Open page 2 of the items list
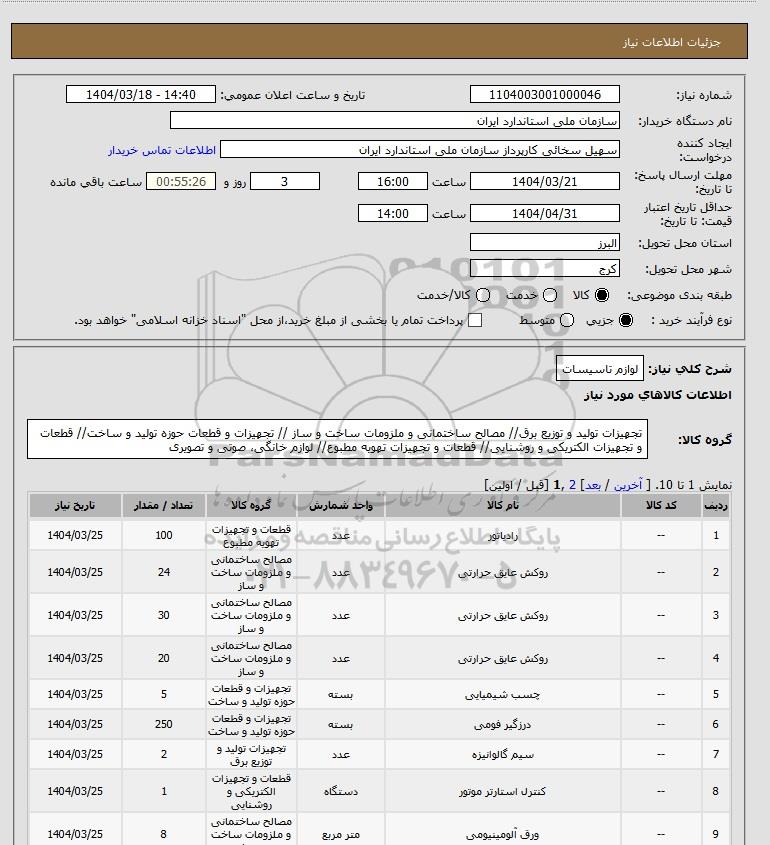 point(572,485)
